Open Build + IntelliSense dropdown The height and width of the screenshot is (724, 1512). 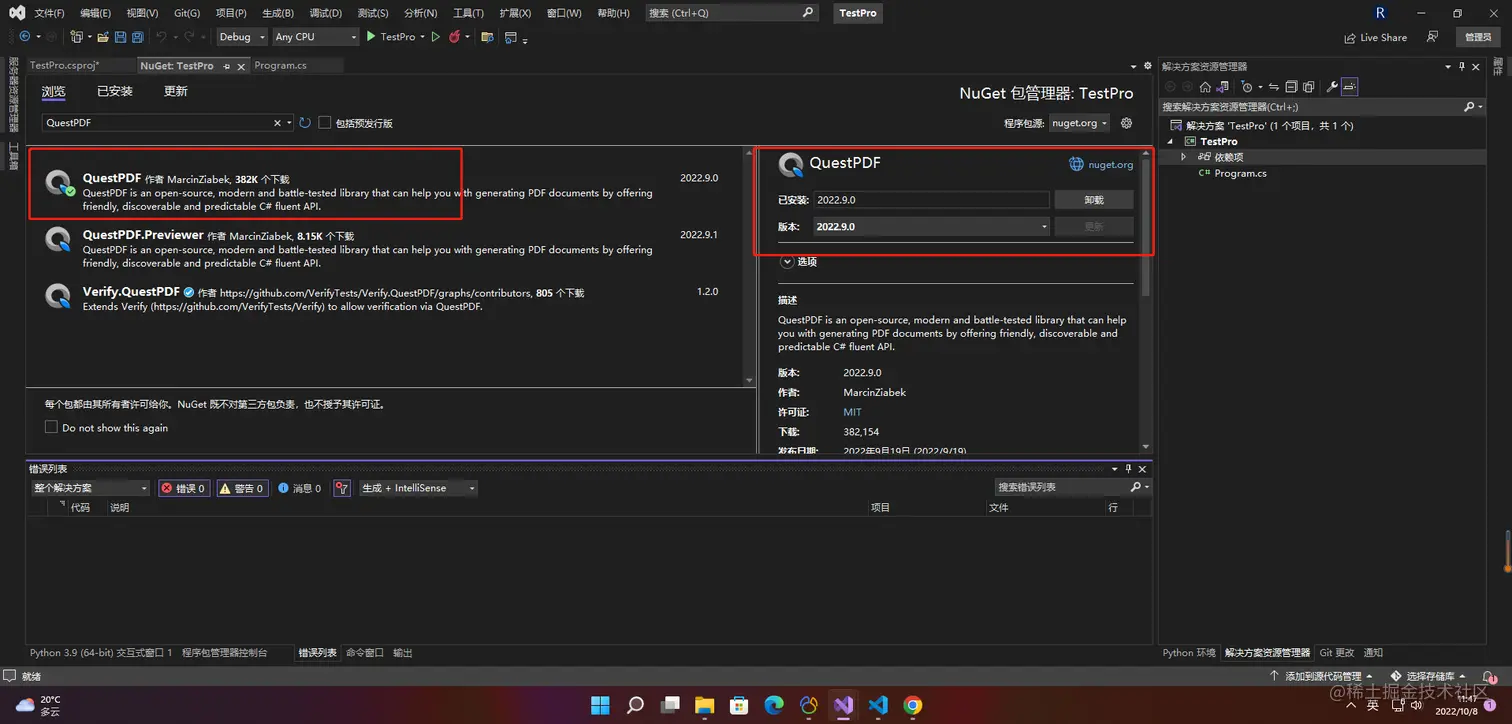tap(418, 488)
